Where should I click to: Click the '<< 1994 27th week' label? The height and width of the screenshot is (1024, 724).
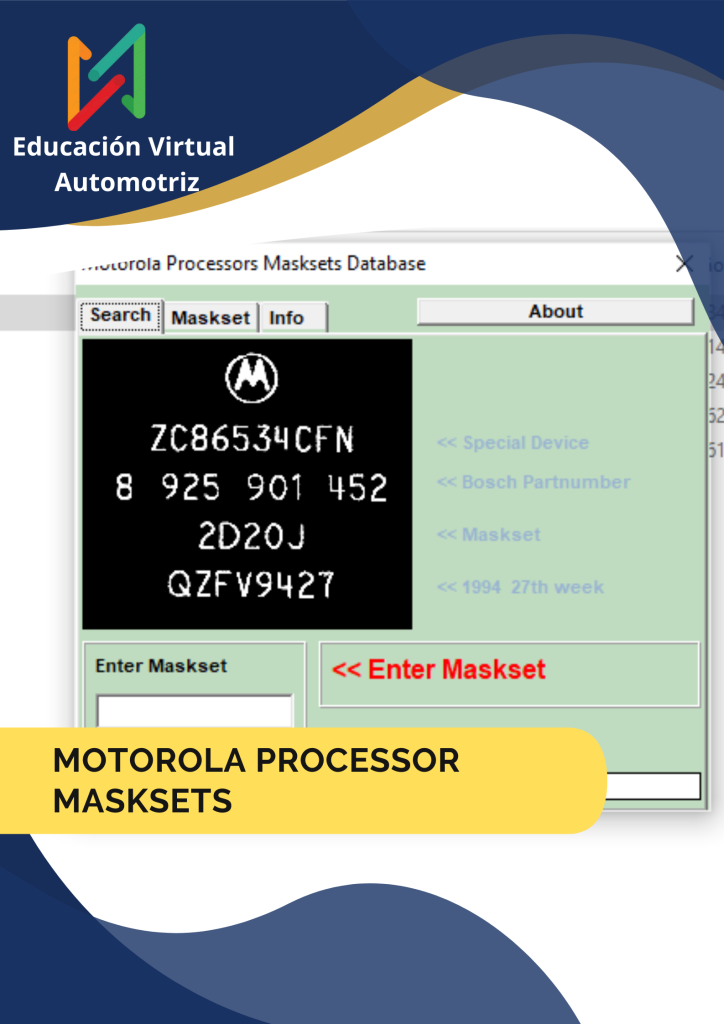[x=520, y=587]
